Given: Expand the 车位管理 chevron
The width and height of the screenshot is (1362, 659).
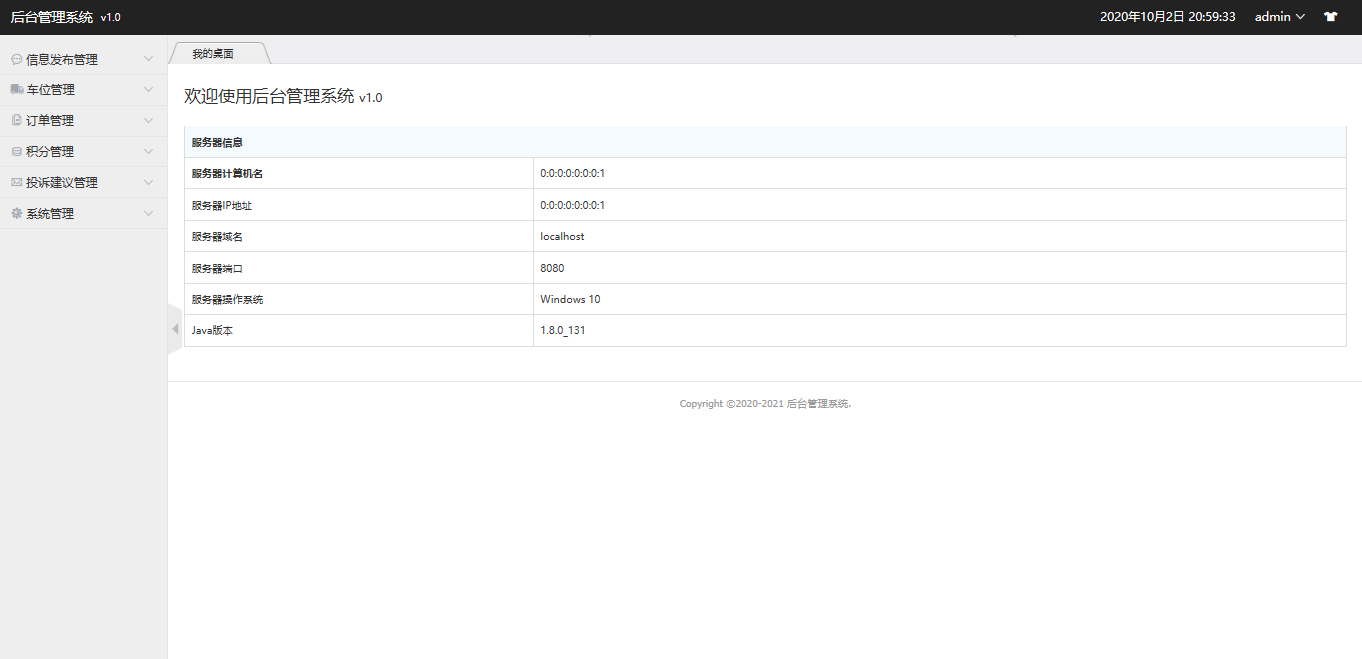Looking at the screenshot, I should (149, 90).
